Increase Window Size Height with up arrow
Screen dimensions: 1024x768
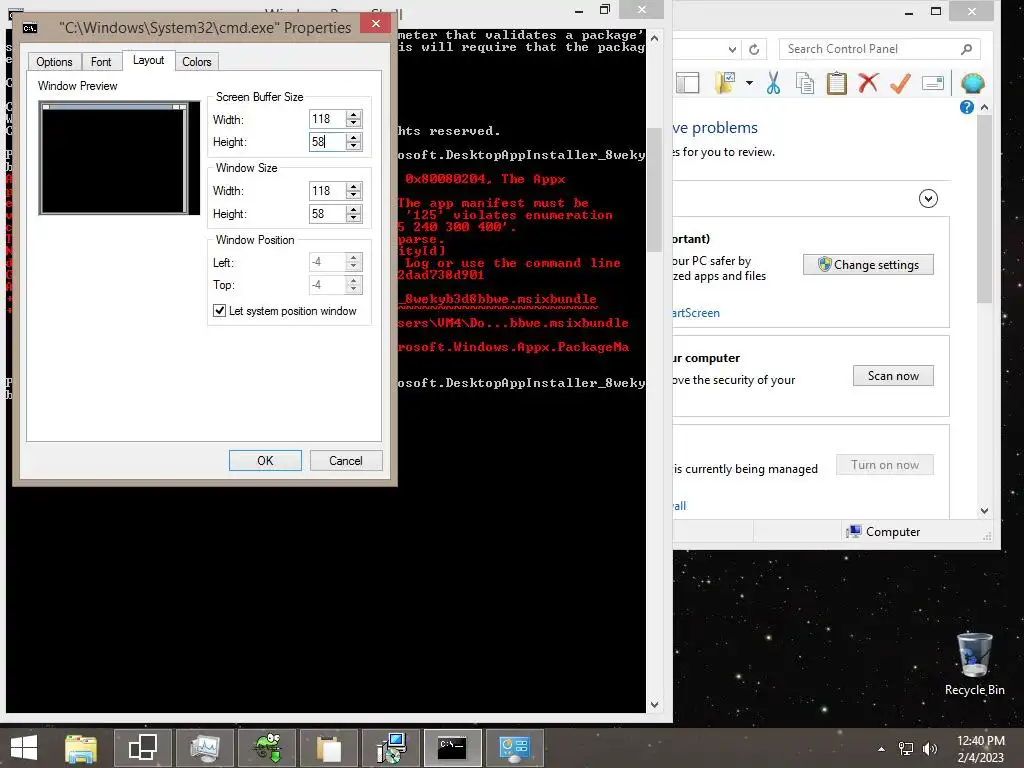(x=353, y=210)
